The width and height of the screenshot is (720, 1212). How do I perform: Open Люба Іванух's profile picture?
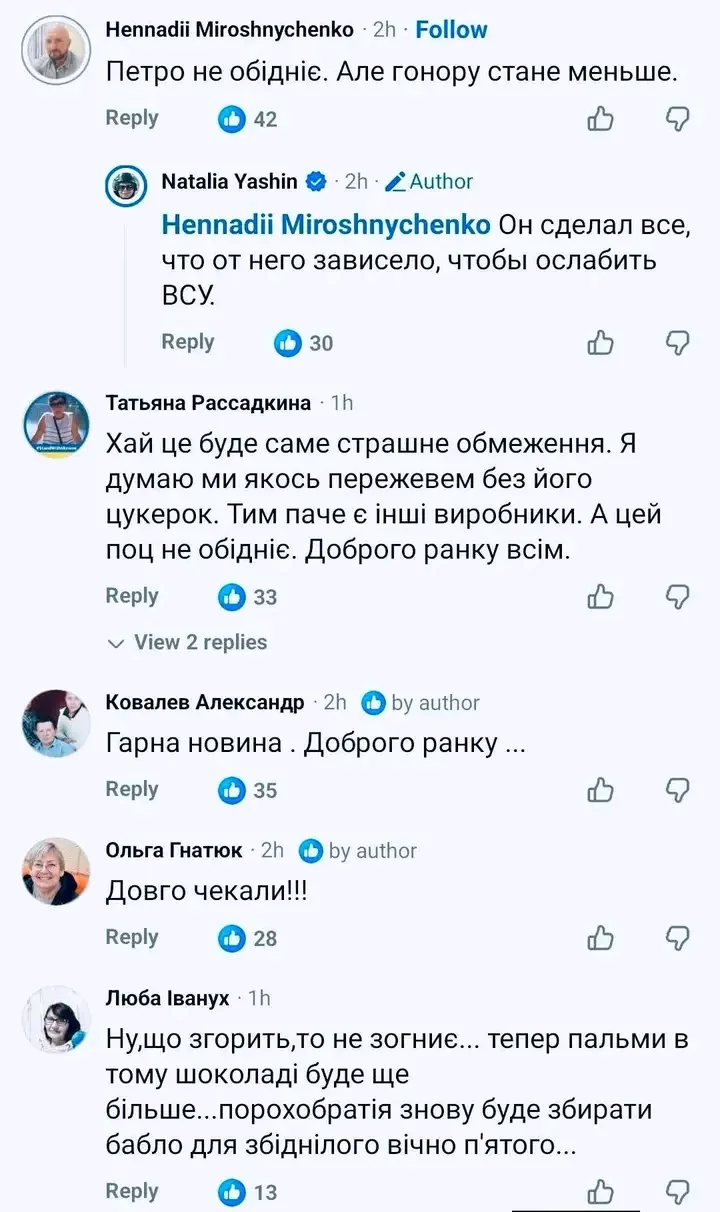click(56, 1019)
